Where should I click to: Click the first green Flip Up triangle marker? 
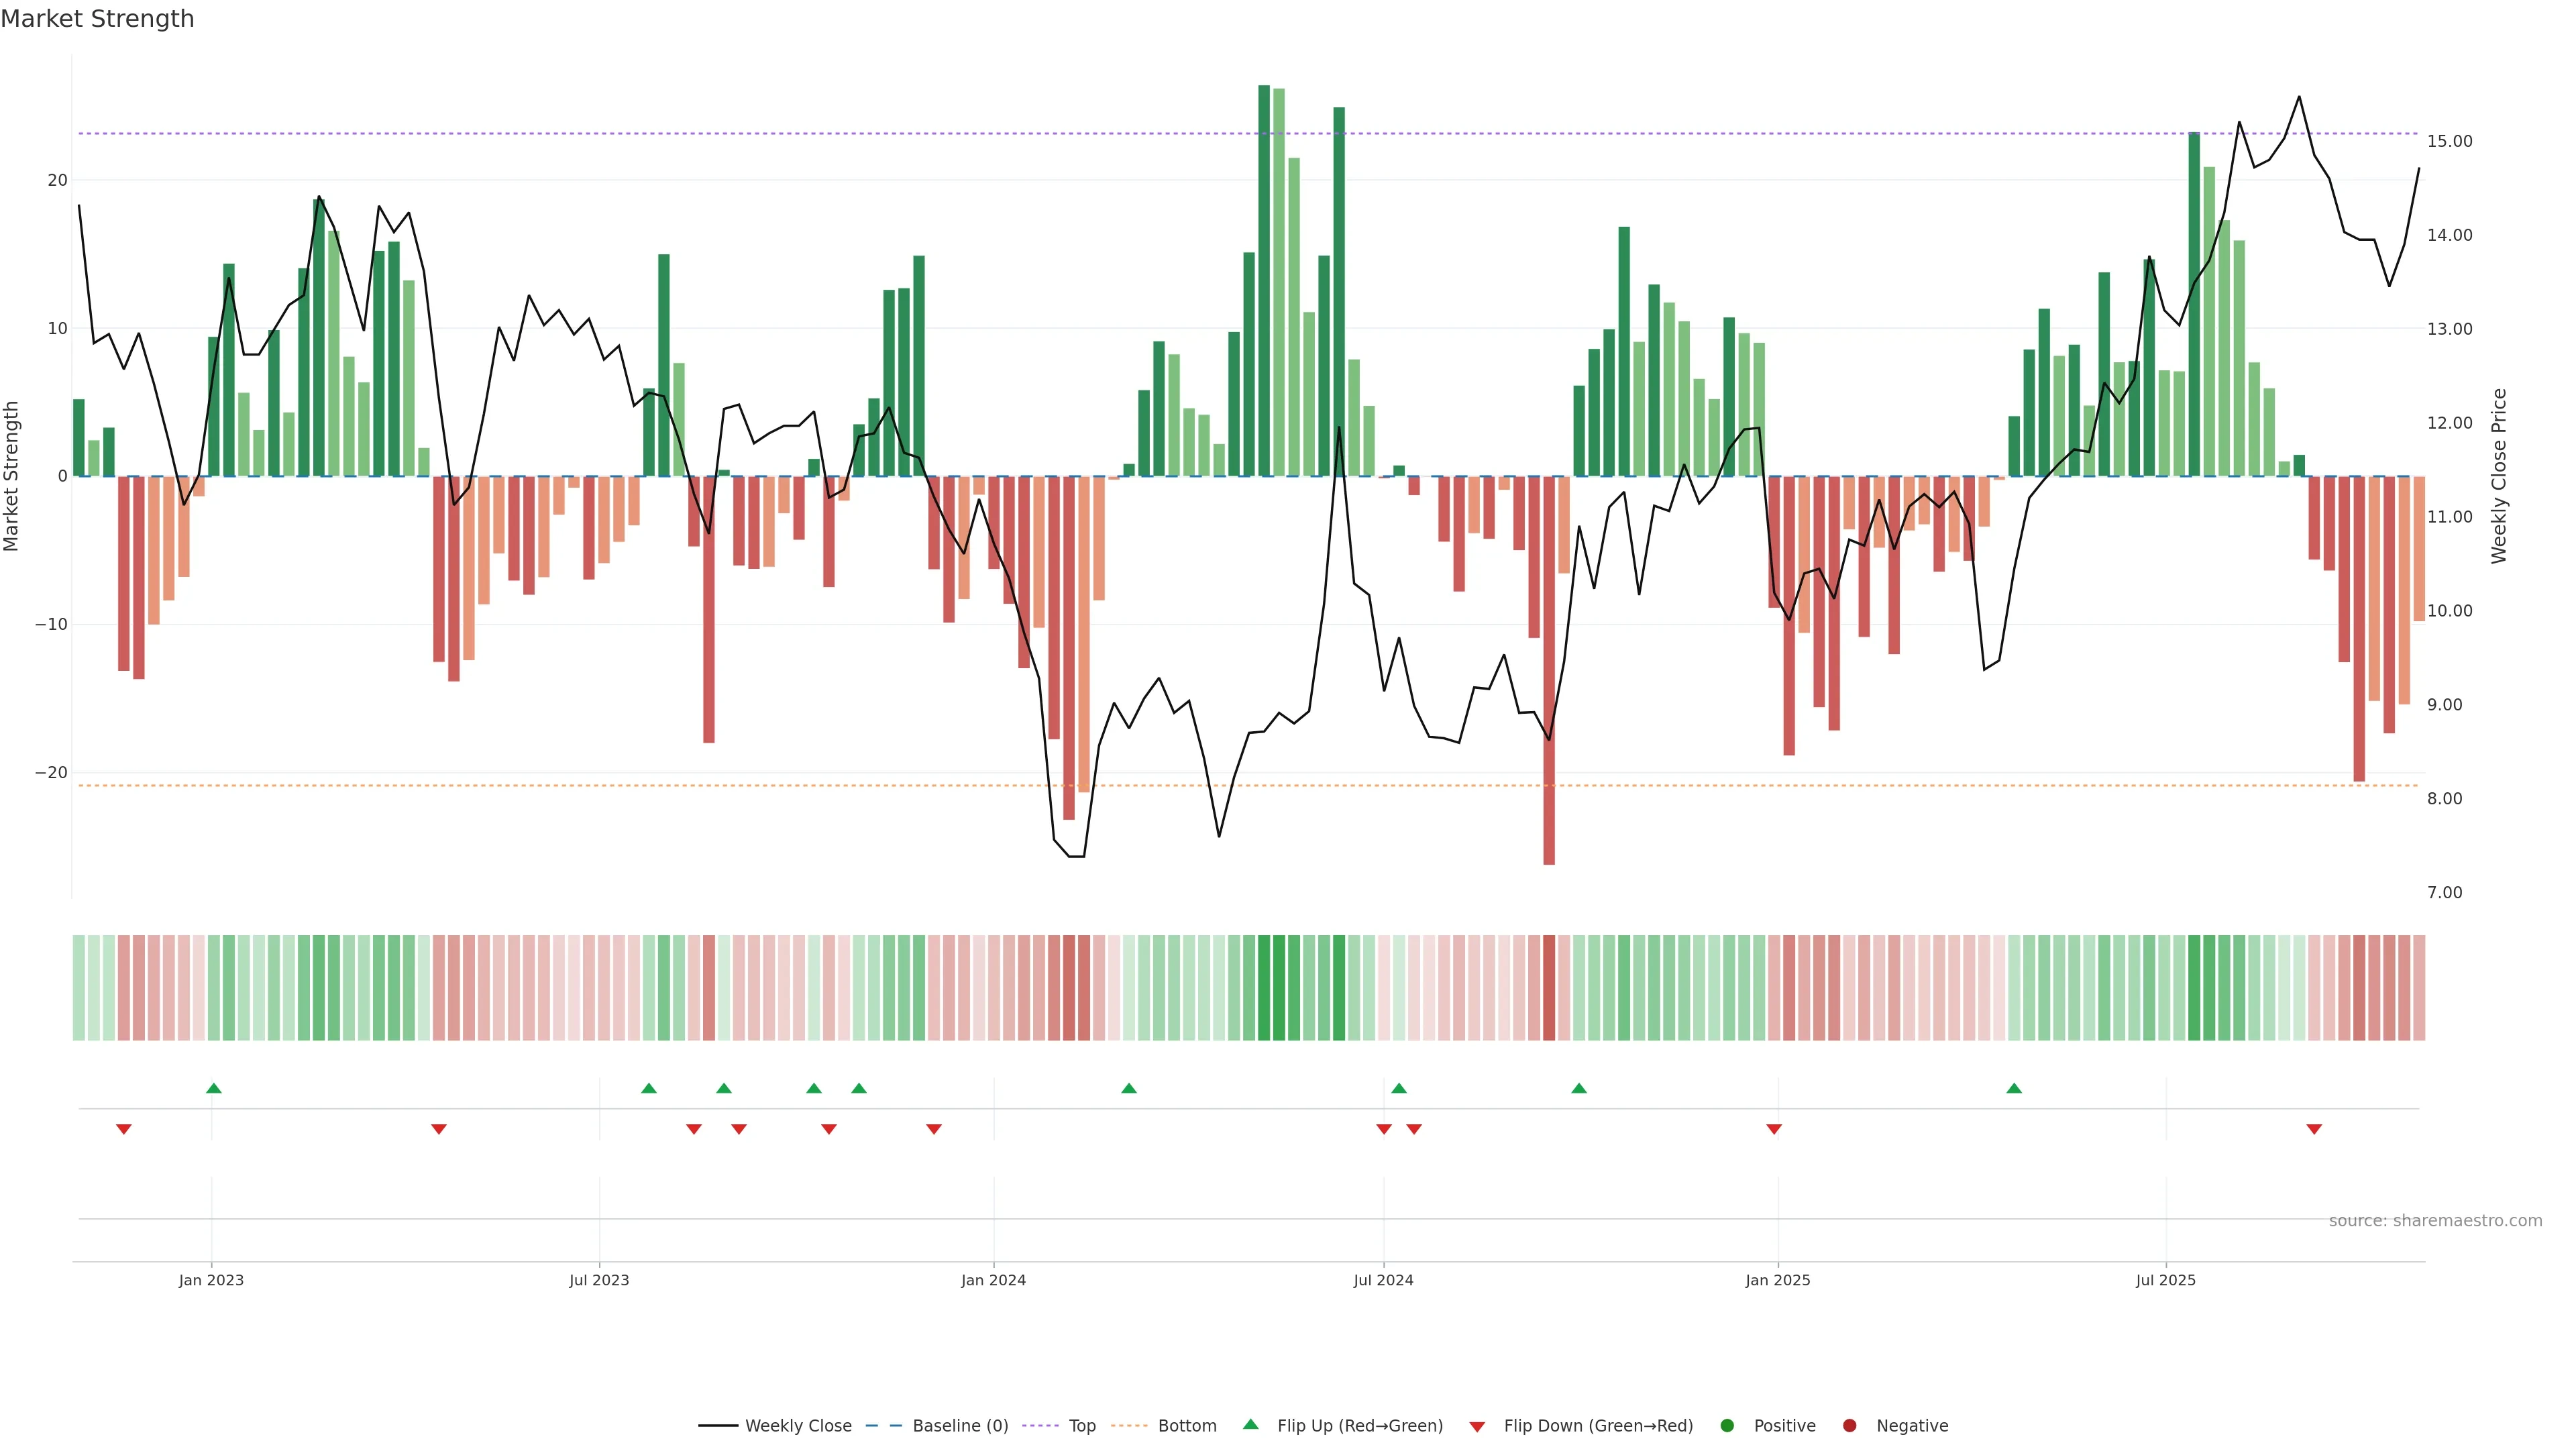(x=213, y=1088)
